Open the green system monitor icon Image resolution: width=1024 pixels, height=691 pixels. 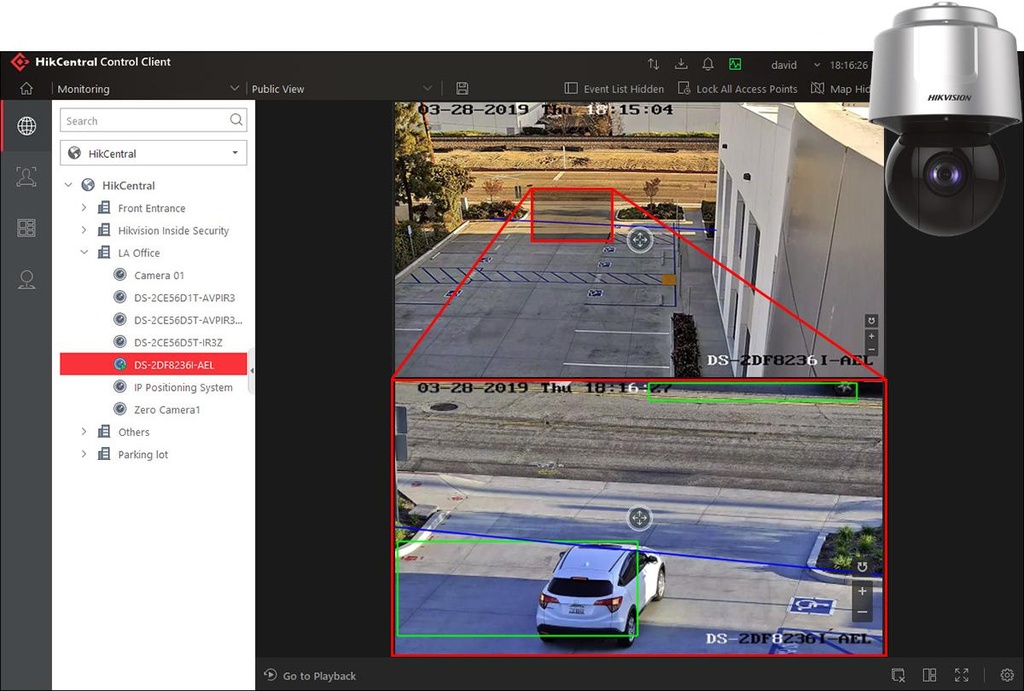(735, 64)
